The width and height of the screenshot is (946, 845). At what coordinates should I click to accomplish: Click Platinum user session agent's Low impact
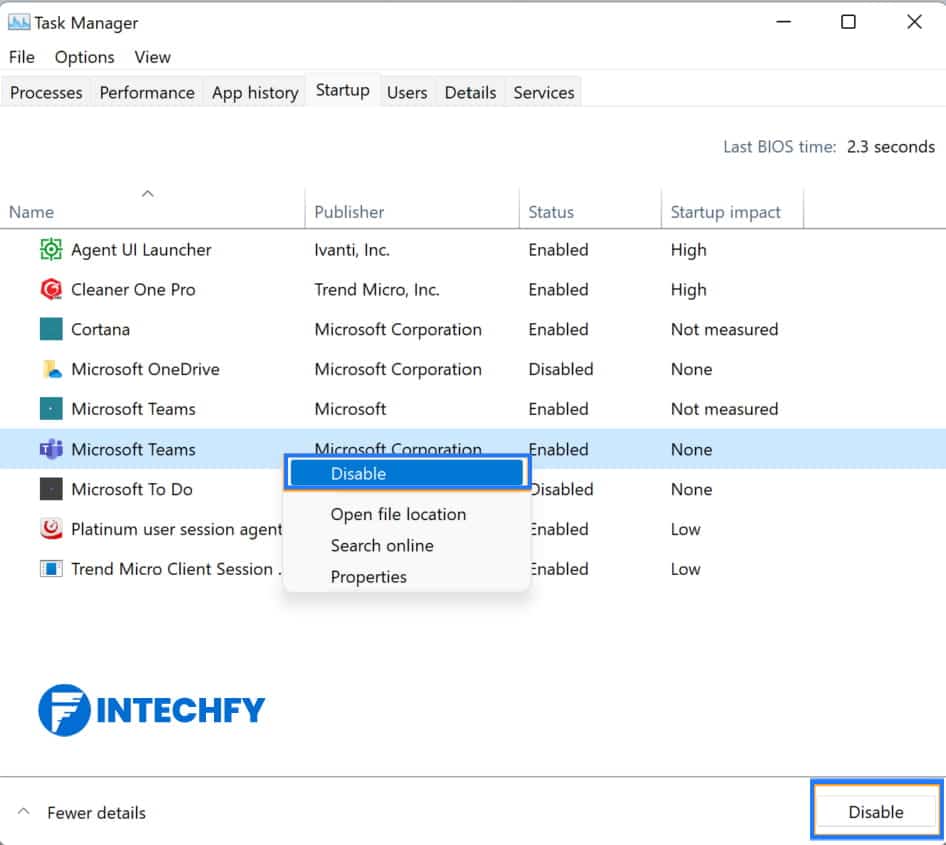[685, 529]
